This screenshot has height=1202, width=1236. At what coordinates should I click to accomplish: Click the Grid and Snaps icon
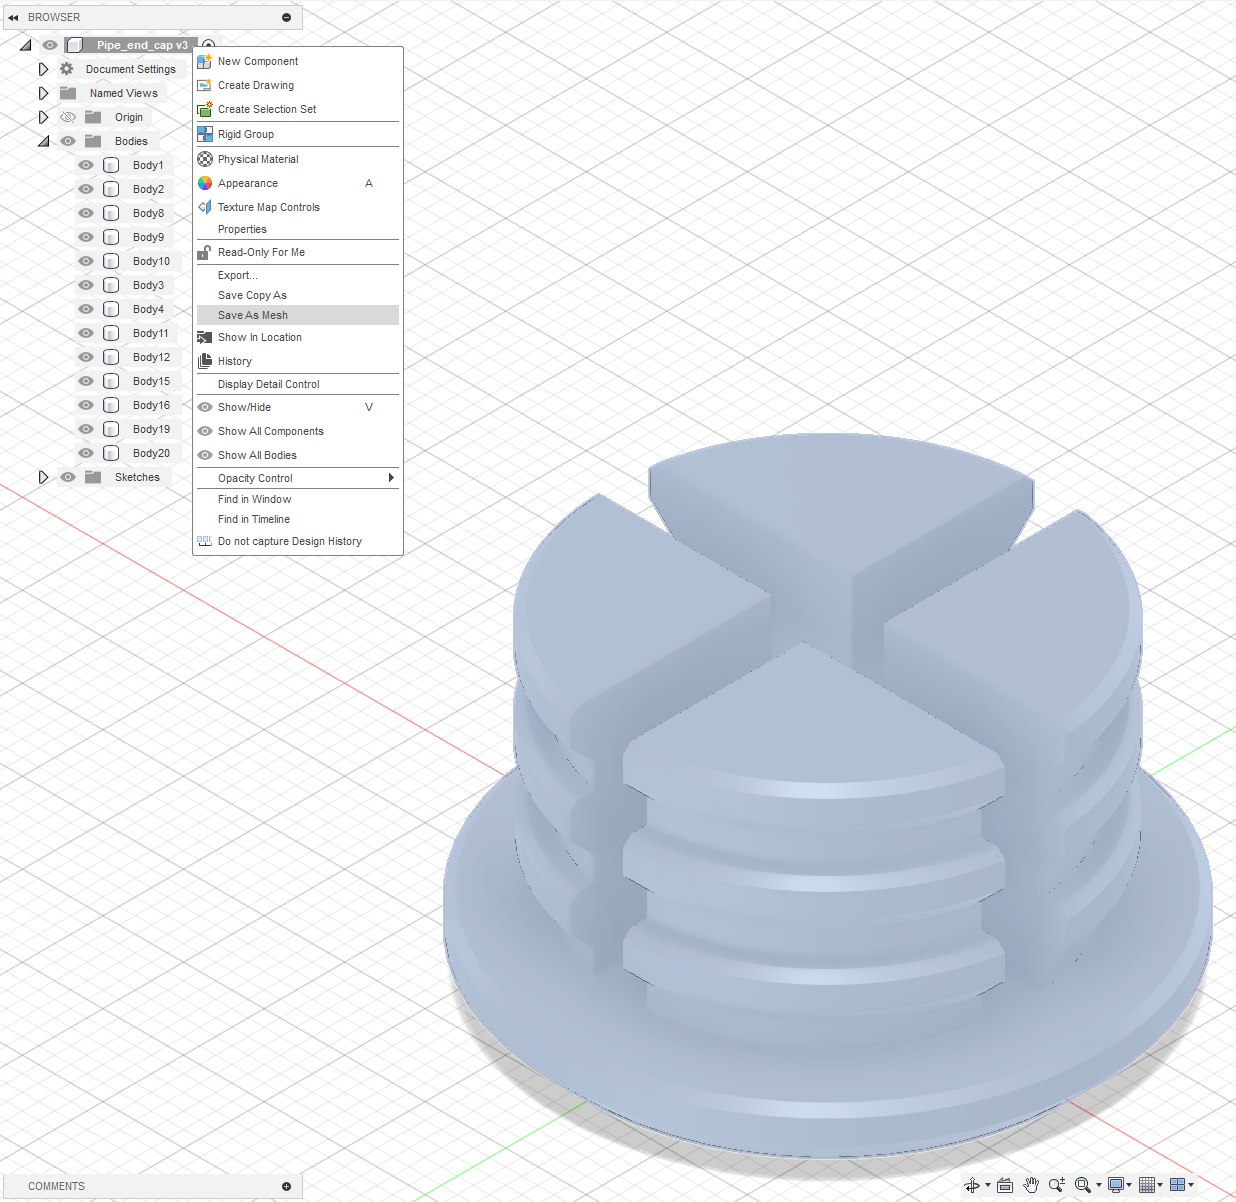1147,1185
